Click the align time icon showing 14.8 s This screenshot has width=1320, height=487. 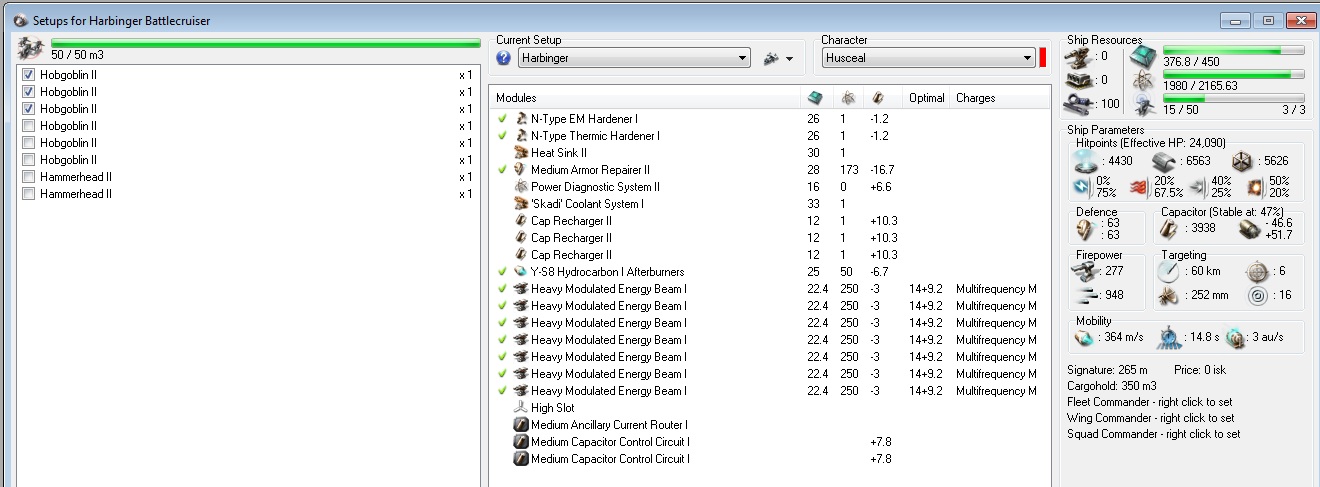tap(1169, 338)
